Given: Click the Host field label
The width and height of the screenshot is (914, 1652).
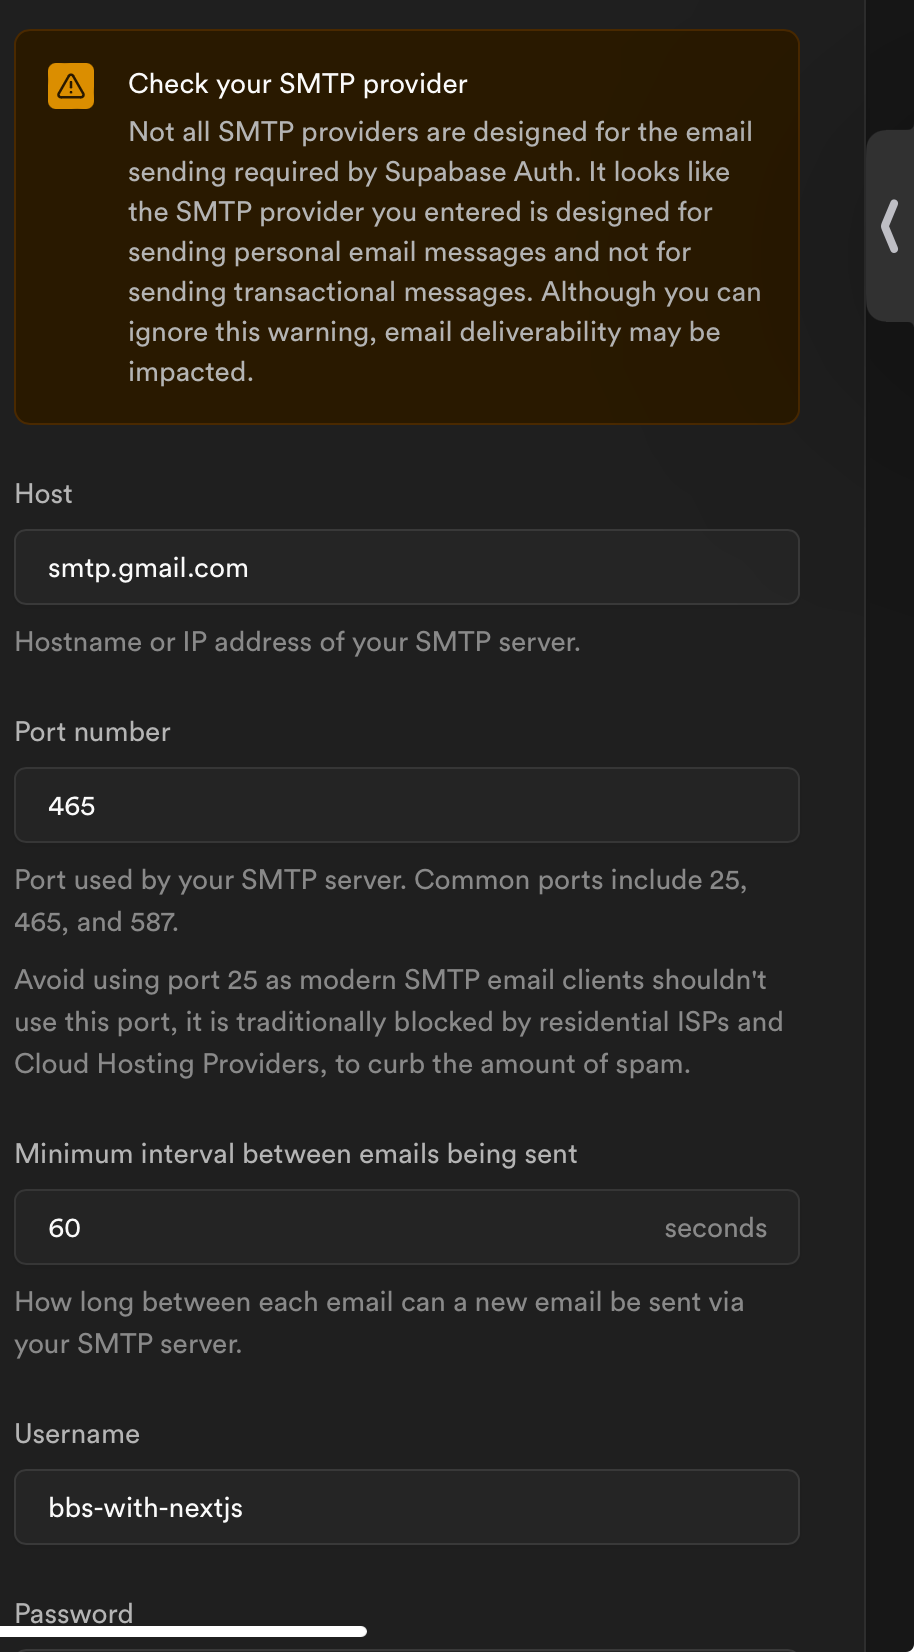Looking at the screenshot, I should (x=44, y=494).
